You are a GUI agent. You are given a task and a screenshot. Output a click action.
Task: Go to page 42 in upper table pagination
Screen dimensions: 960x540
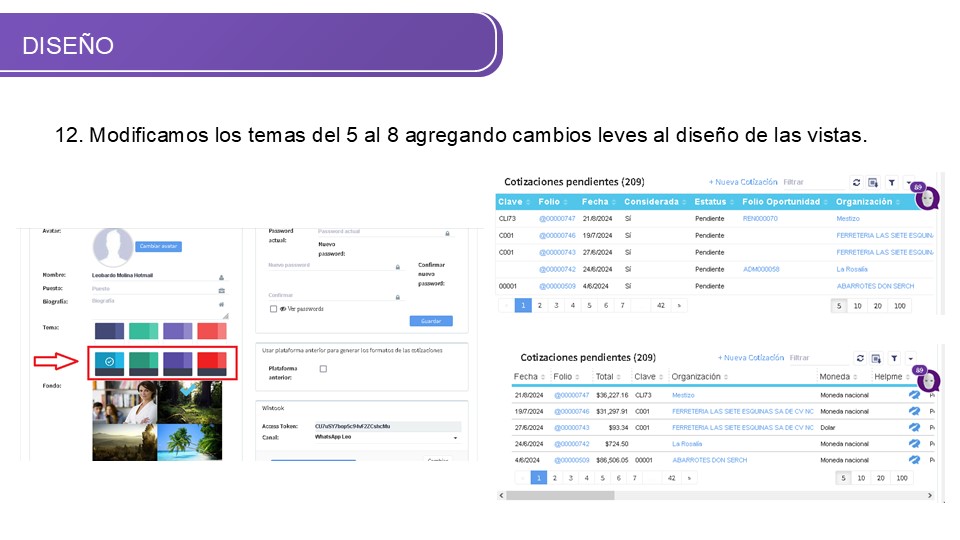coord(661,306)
